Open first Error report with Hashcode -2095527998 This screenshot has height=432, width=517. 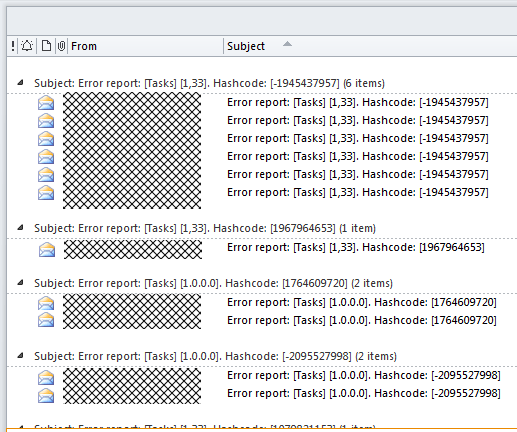[x=364, y=375]
